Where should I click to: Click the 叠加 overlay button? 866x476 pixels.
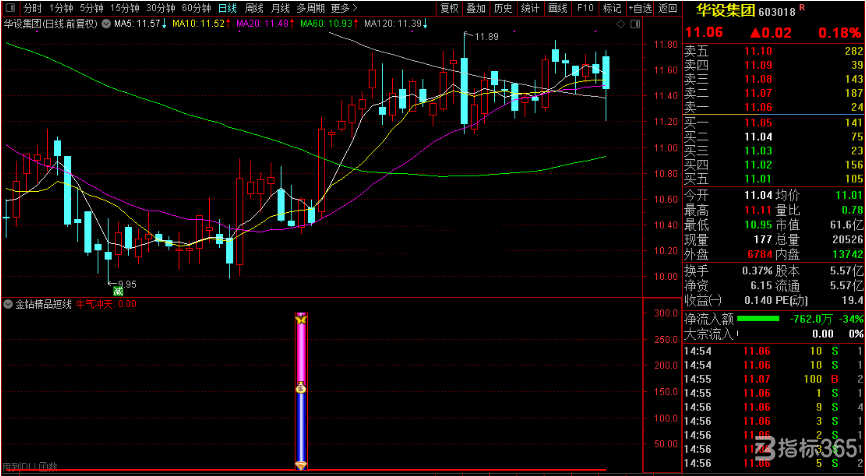pyautogui.click(x=476, y=8)
